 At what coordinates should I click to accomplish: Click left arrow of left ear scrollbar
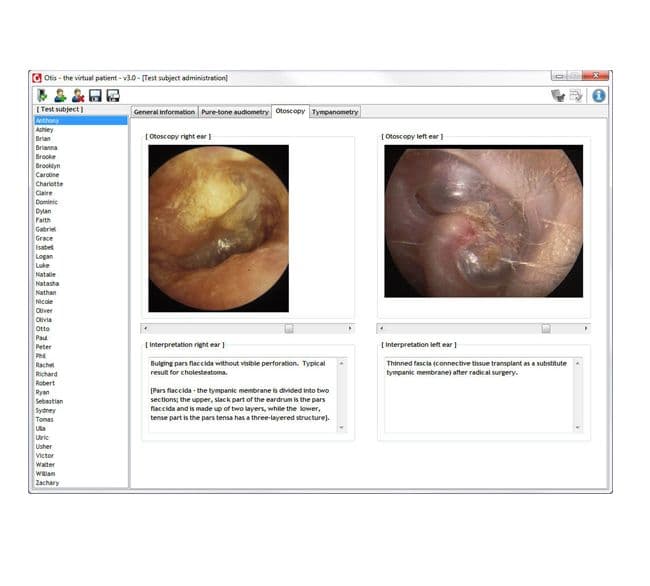381,328
